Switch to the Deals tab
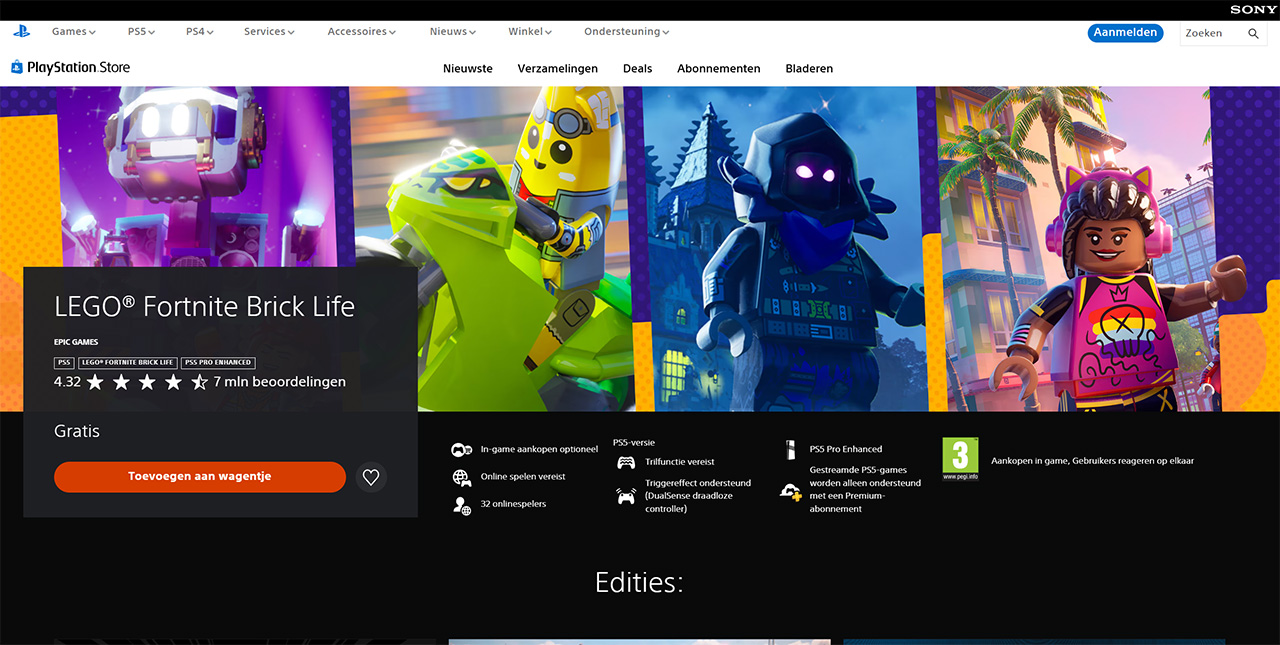1280x645 pixels. click(x=637, y=69)
